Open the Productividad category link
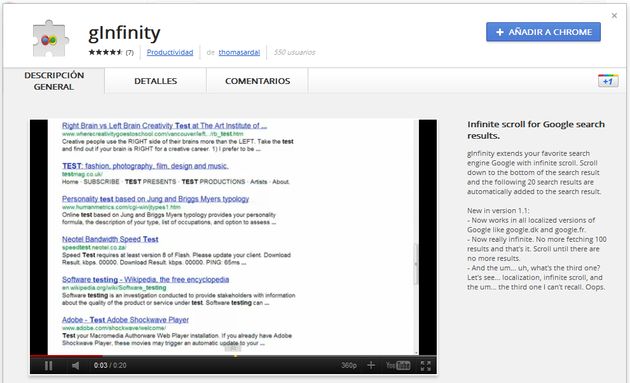This screenshot has height=383, width=630. pyautogui.click(x=170, y=52)
